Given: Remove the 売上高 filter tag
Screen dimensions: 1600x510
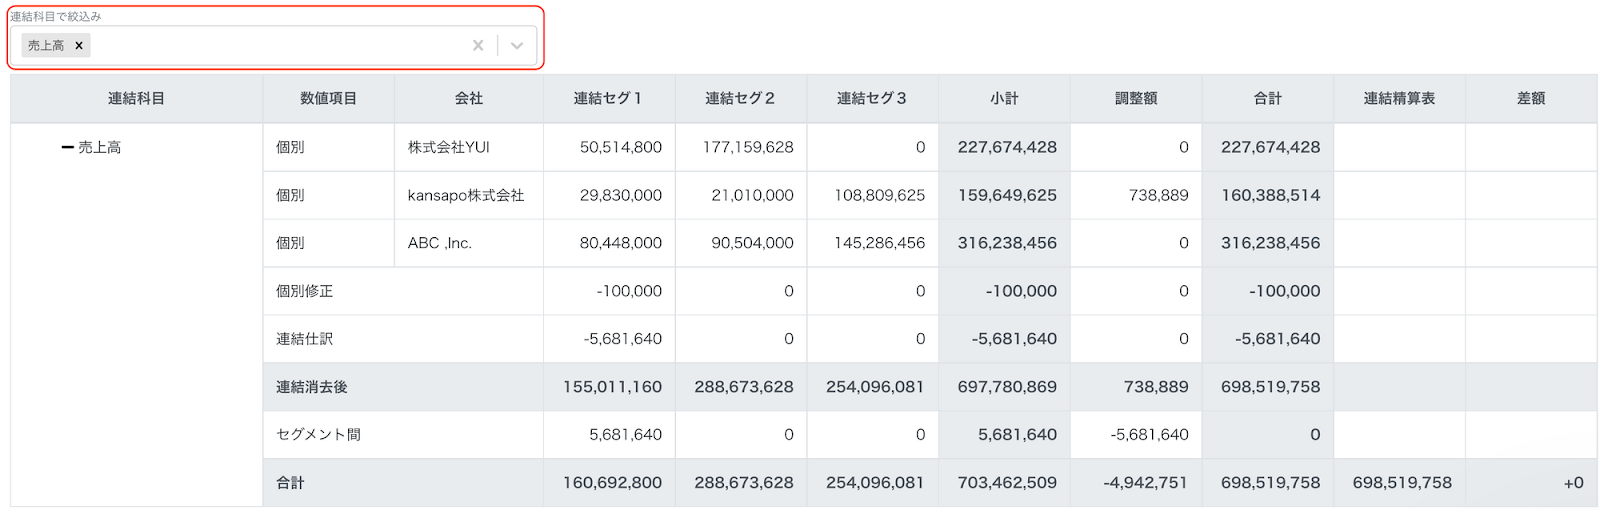Looking at the screenshot, I should click(79, 46).
